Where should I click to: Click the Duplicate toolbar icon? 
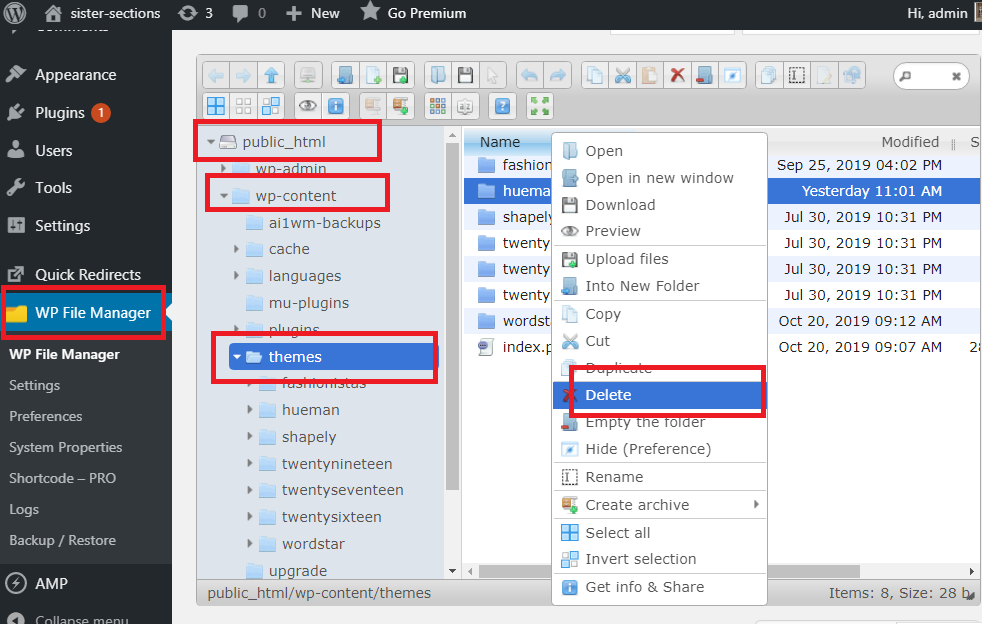click(769, 76)
